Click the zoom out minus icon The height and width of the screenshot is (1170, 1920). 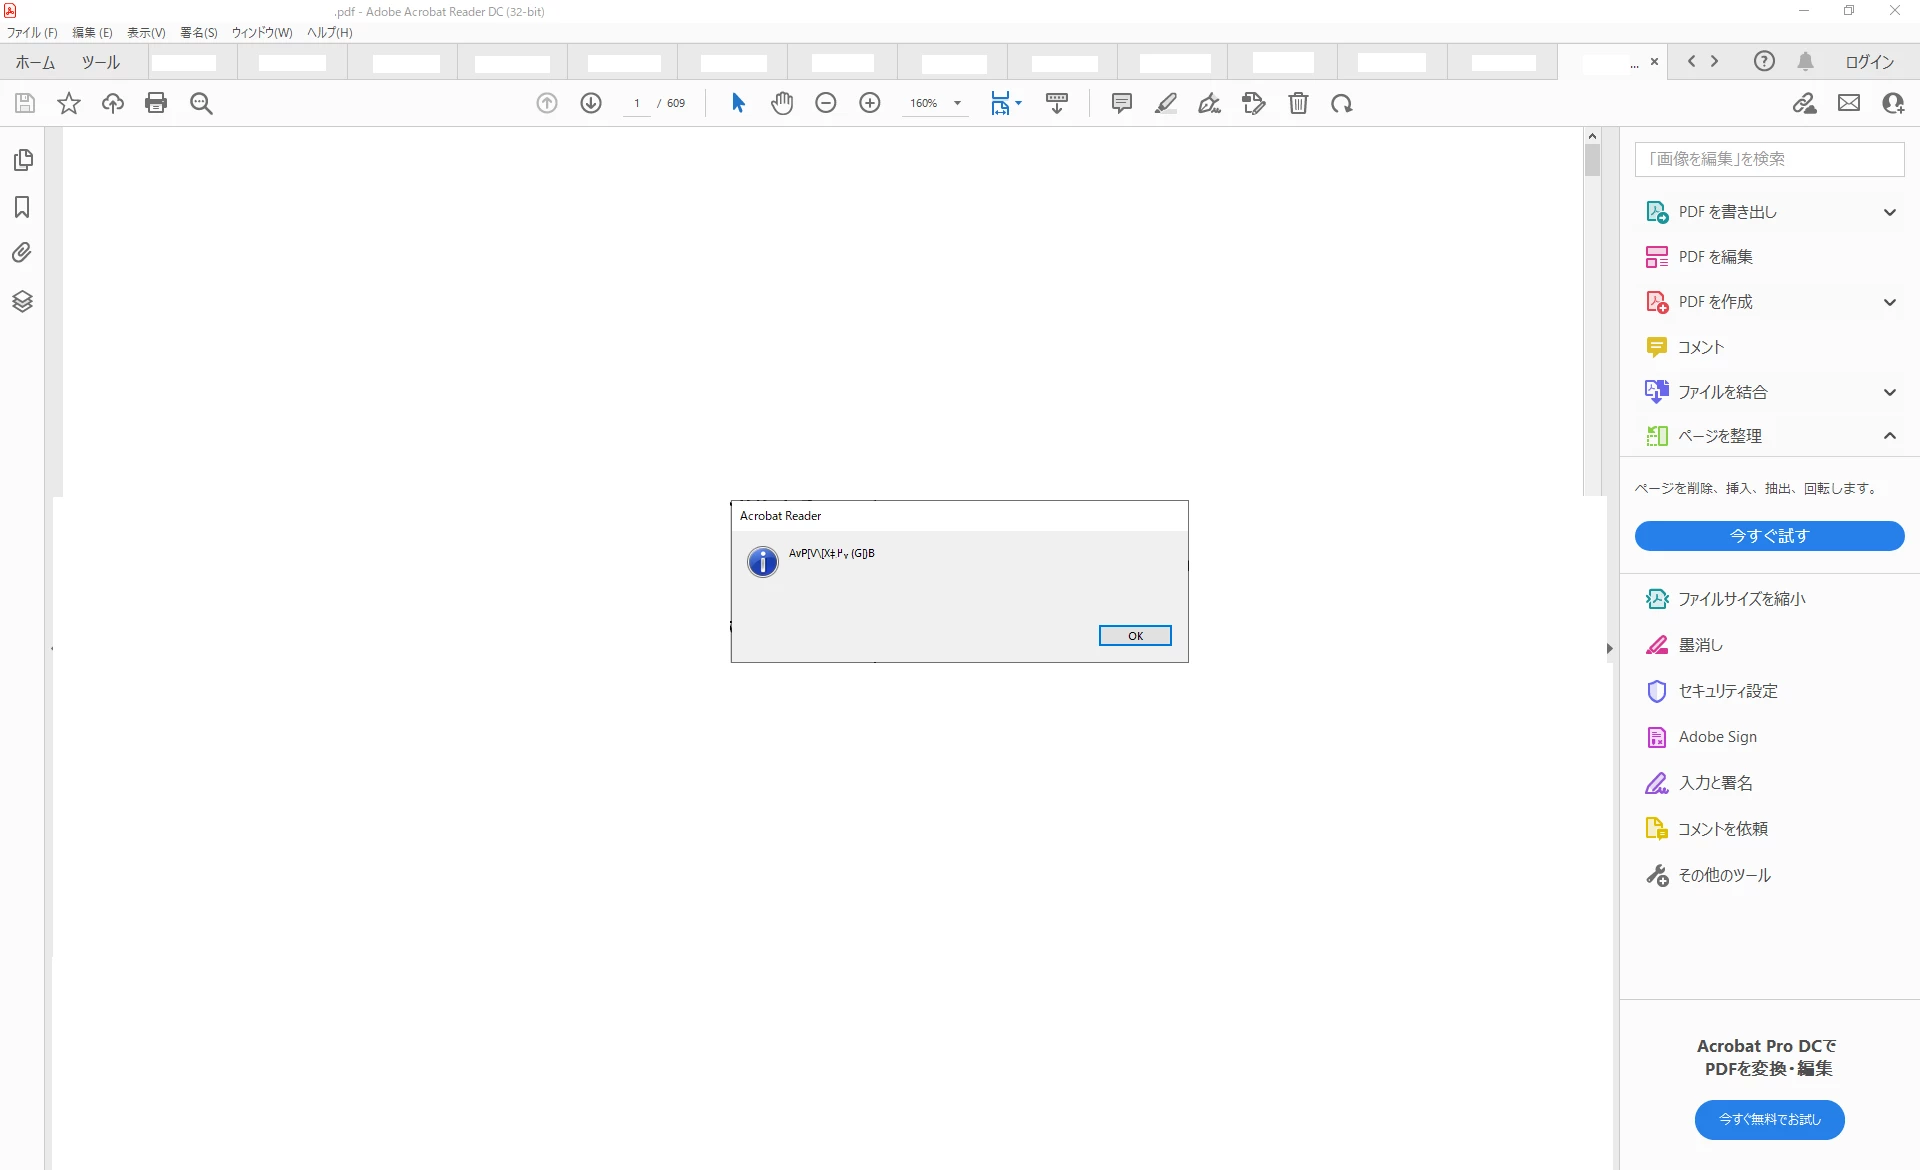click(x=826, y=103)
